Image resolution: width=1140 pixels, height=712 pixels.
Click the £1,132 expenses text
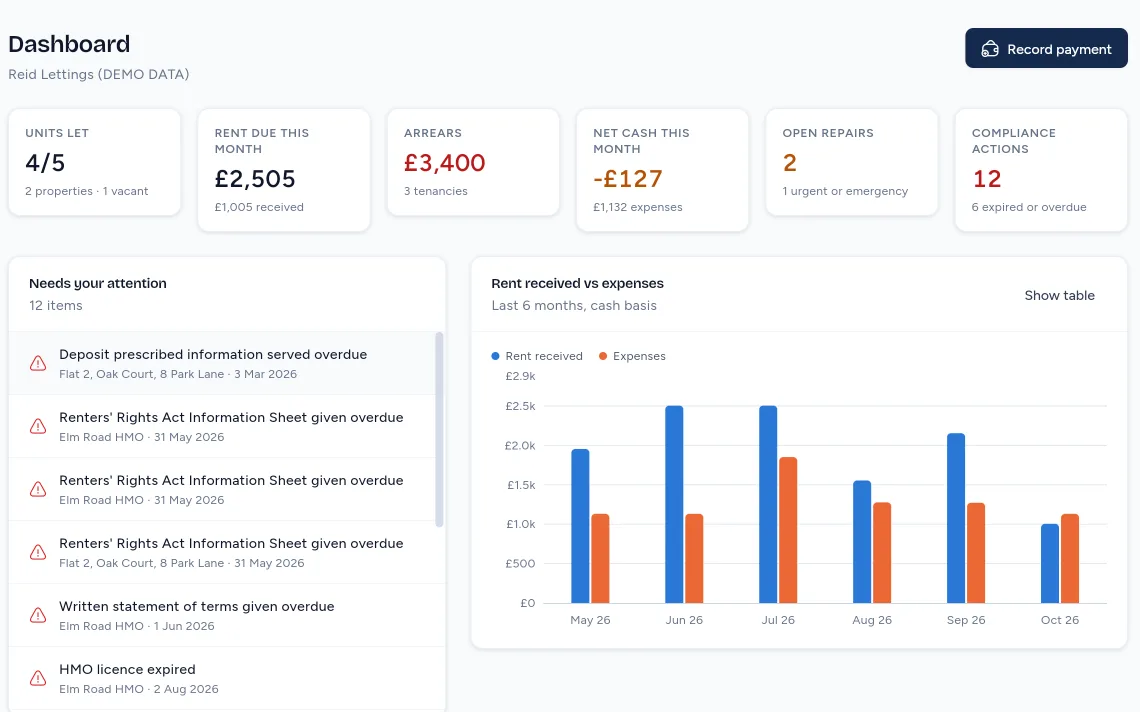tap(638, 207)
